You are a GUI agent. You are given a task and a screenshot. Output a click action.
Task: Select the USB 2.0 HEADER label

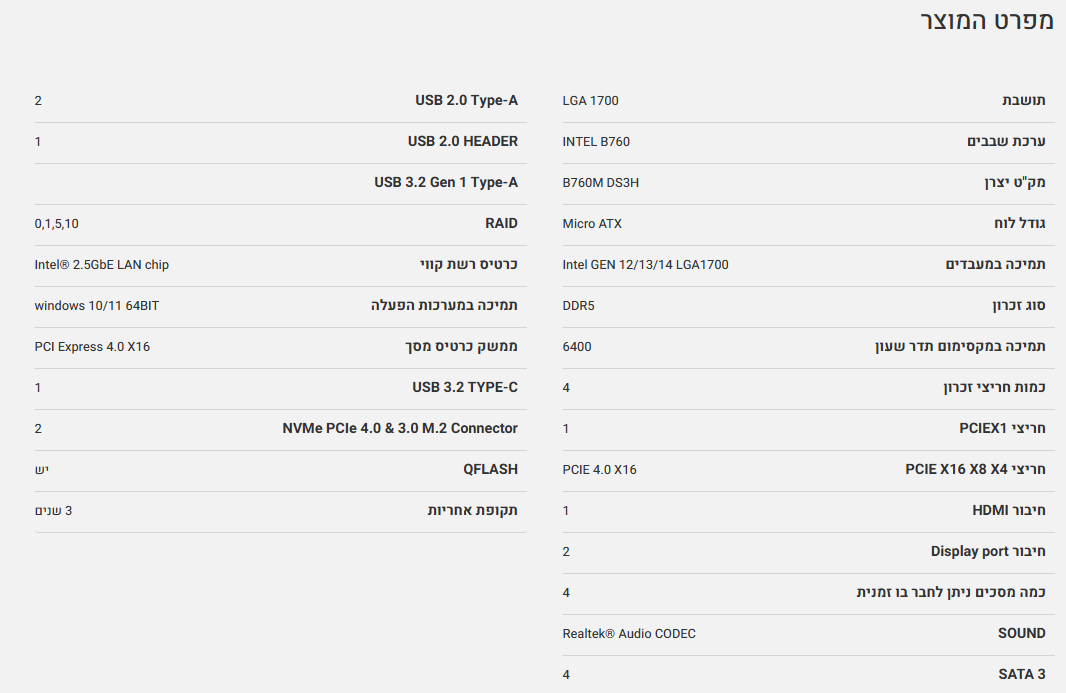click(463, 142)
